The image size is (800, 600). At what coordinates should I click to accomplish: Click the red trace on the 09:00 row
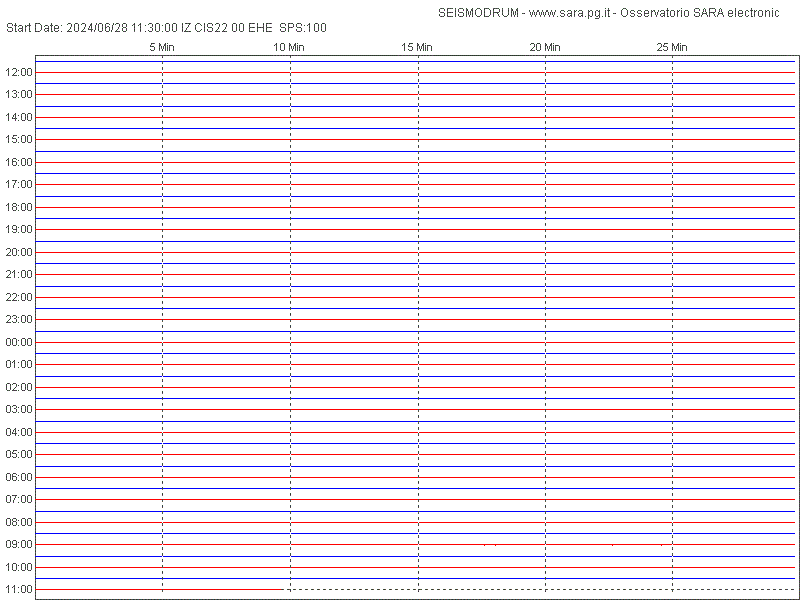[x=415, y=544]
